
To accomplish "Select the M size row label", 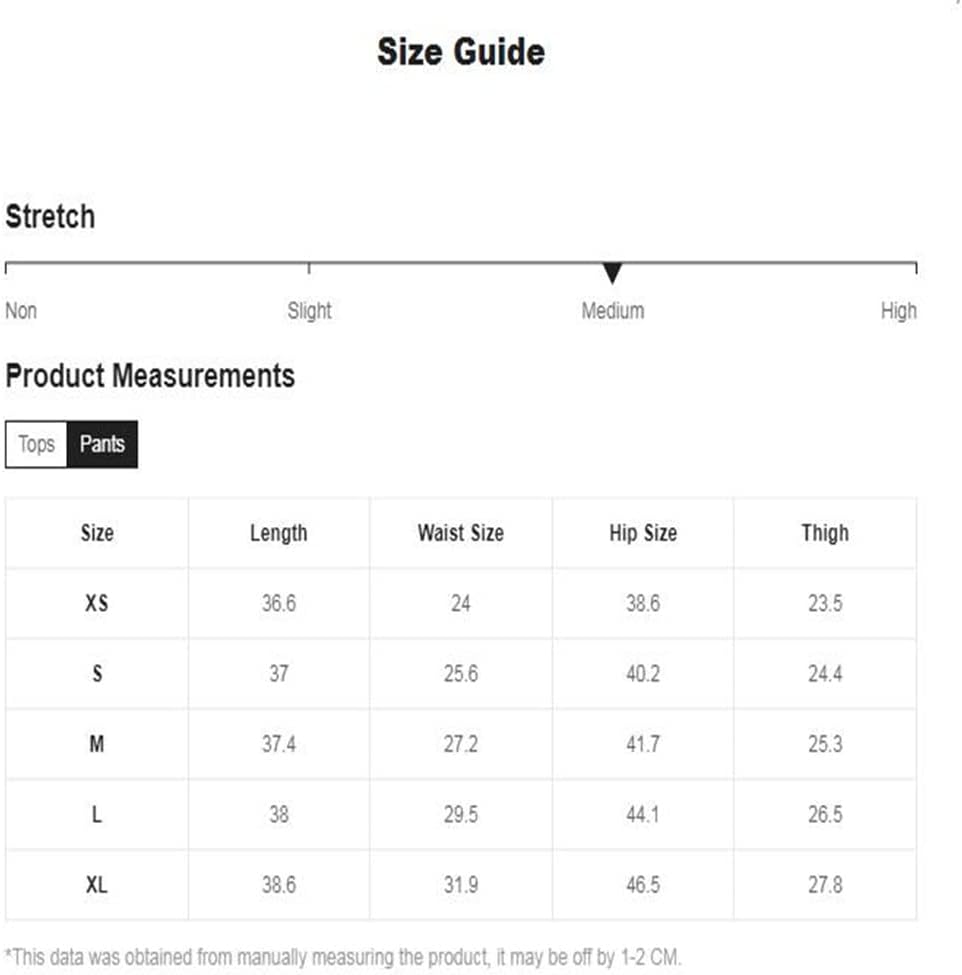I will [97, 744].
